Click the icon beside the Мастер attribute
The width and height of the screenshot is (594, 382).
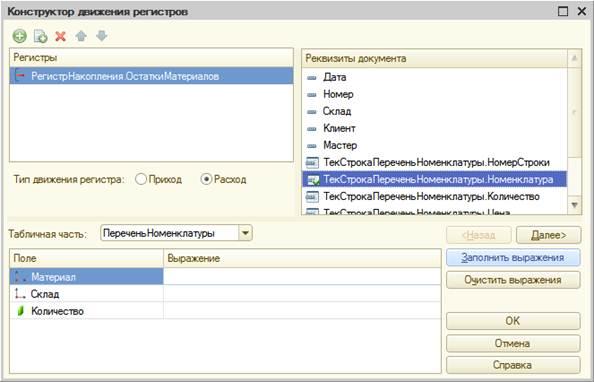click(312, 146)
